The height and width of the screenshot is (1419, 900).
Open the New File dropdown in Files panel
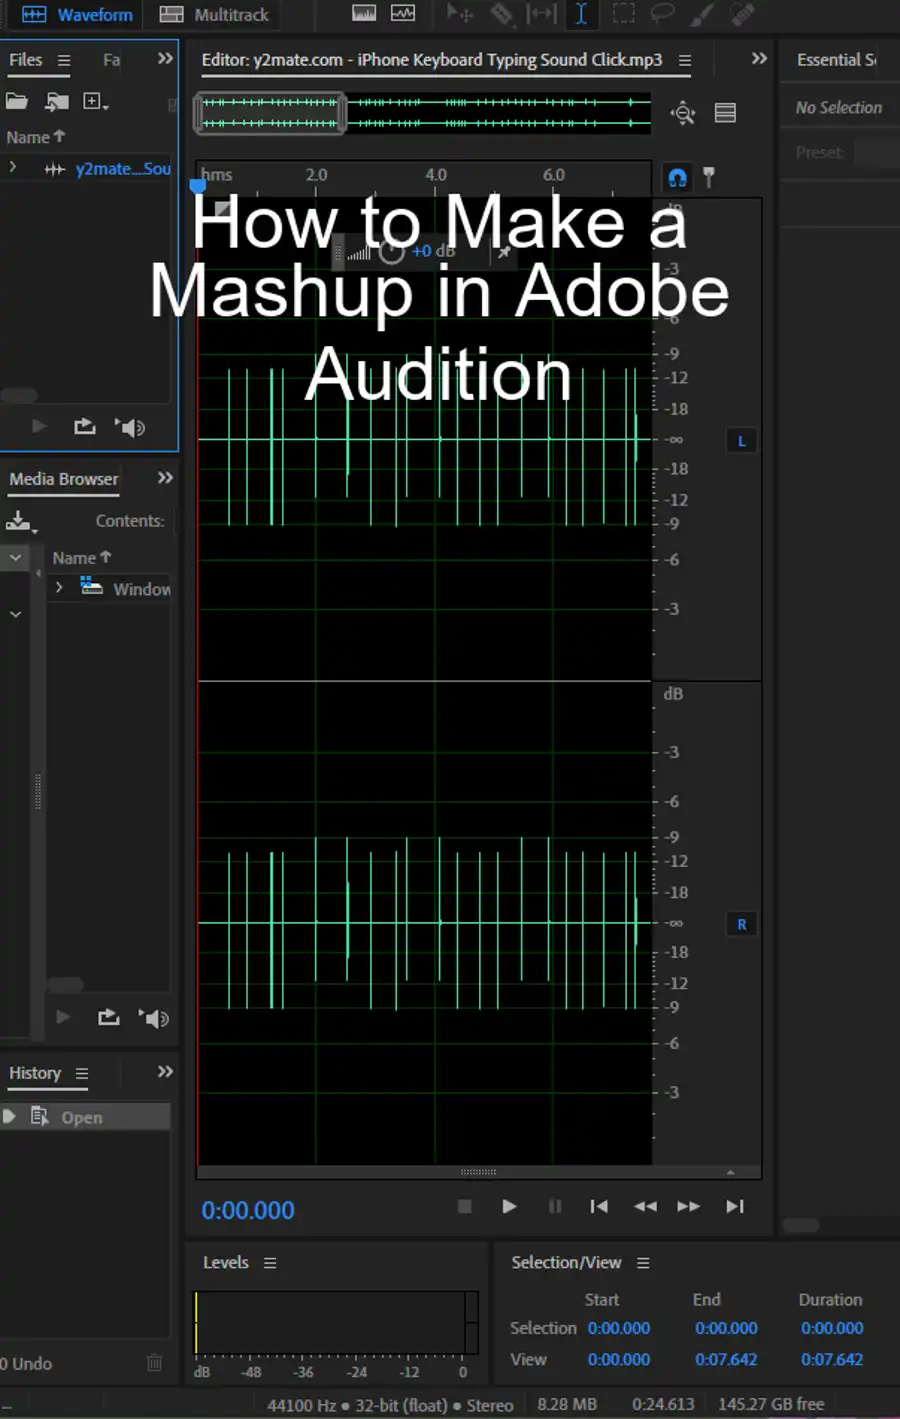pos(96,101)
